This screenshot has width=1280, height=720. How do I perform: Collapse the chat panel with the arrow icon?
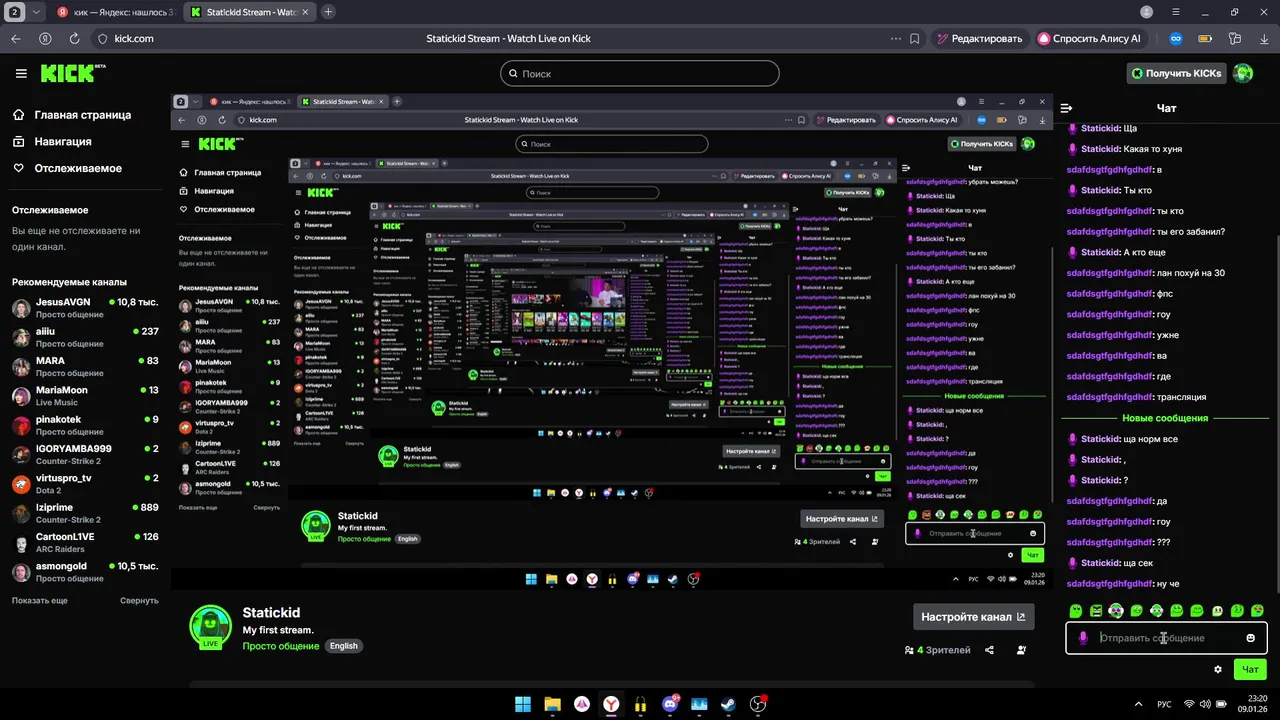tap(1067, 108)
